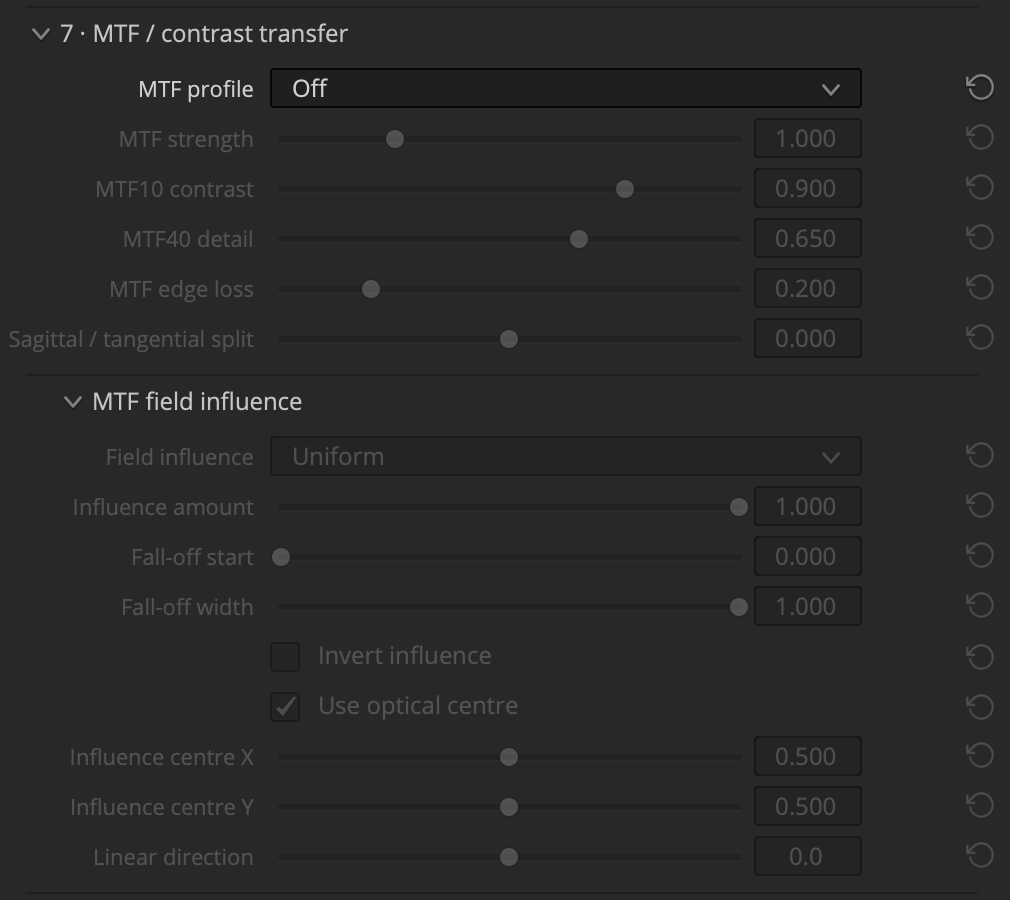Click the MTF strength value field

[808, 139]
